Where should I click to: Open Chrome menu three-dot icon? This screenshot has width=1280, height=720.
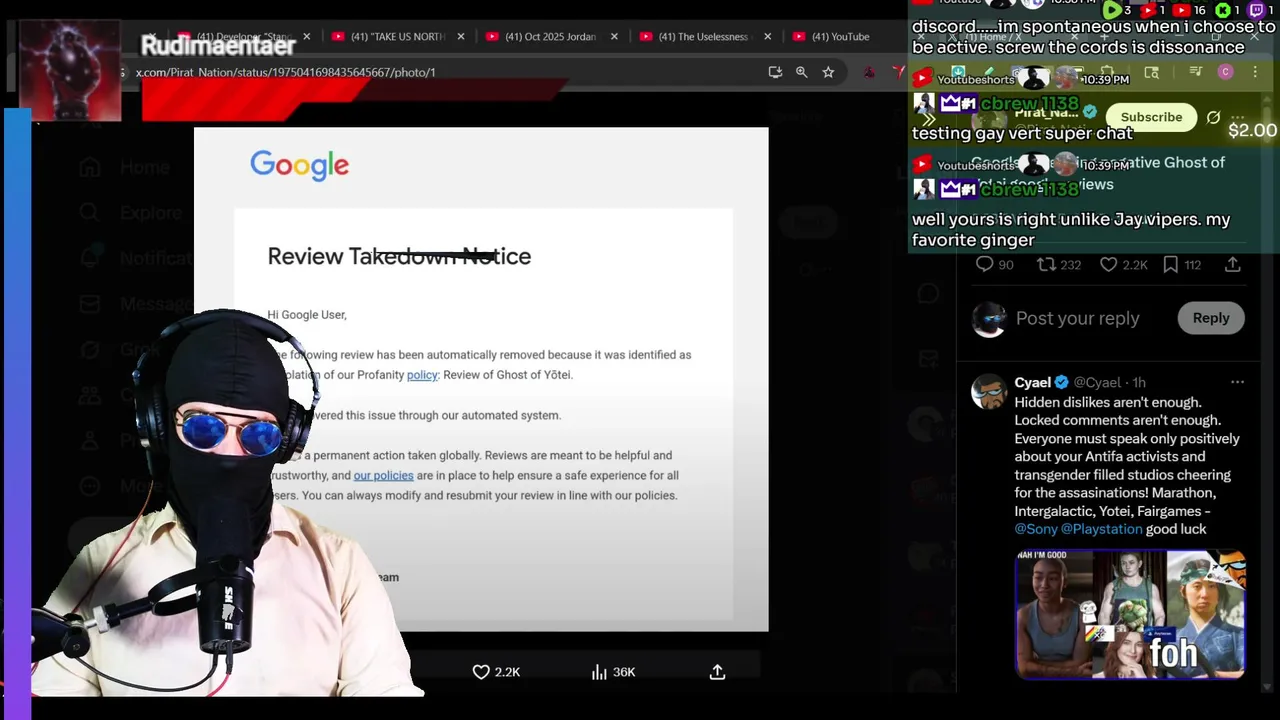point(1254,72)
